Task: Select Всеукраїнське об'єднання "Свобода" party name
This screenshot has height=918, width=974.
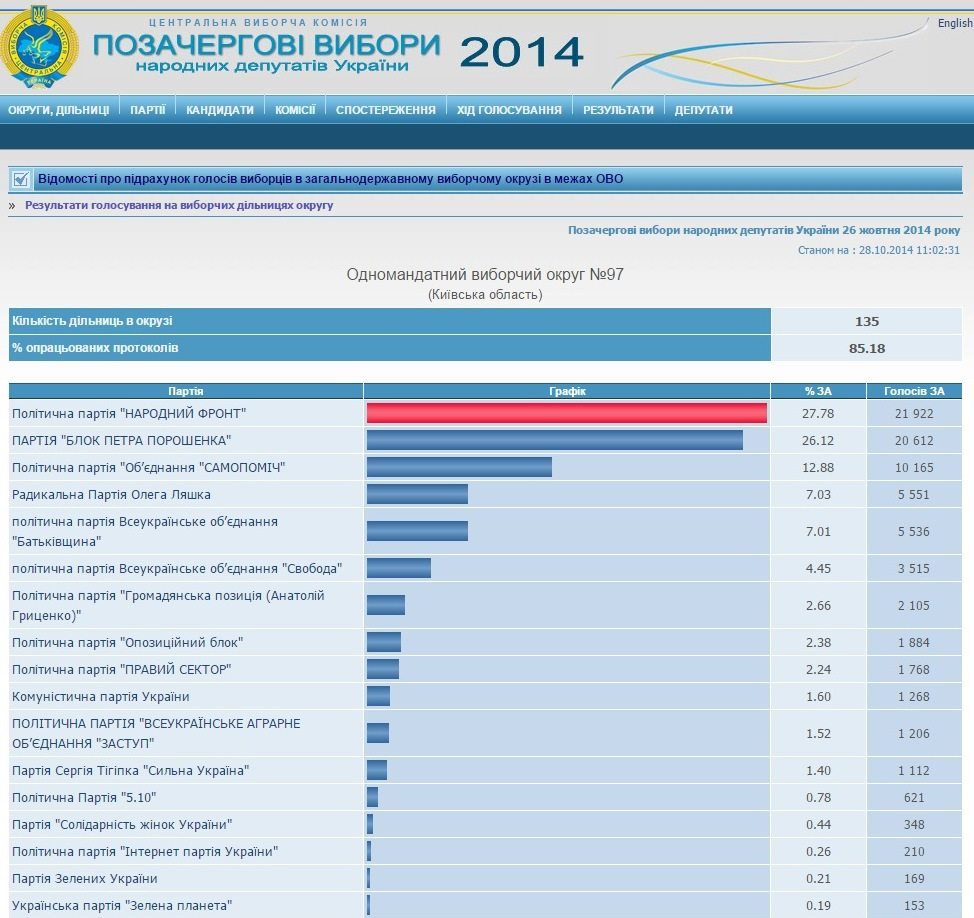Action: pyautogui.click(x=177, y=568)
